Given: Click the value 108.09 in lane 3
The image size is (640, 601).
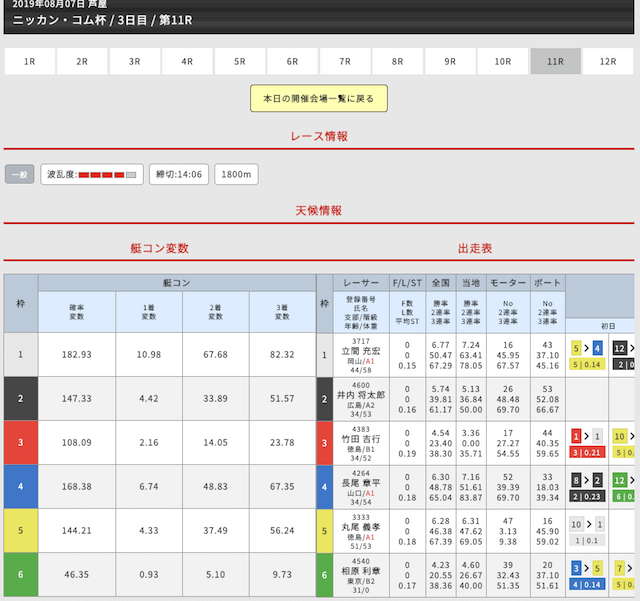Looking at the screenshot, I should point(77,443).
